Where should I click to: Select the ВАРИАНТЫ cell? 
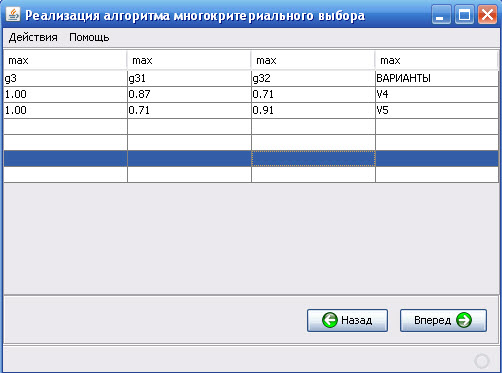[x=437, y=79]
